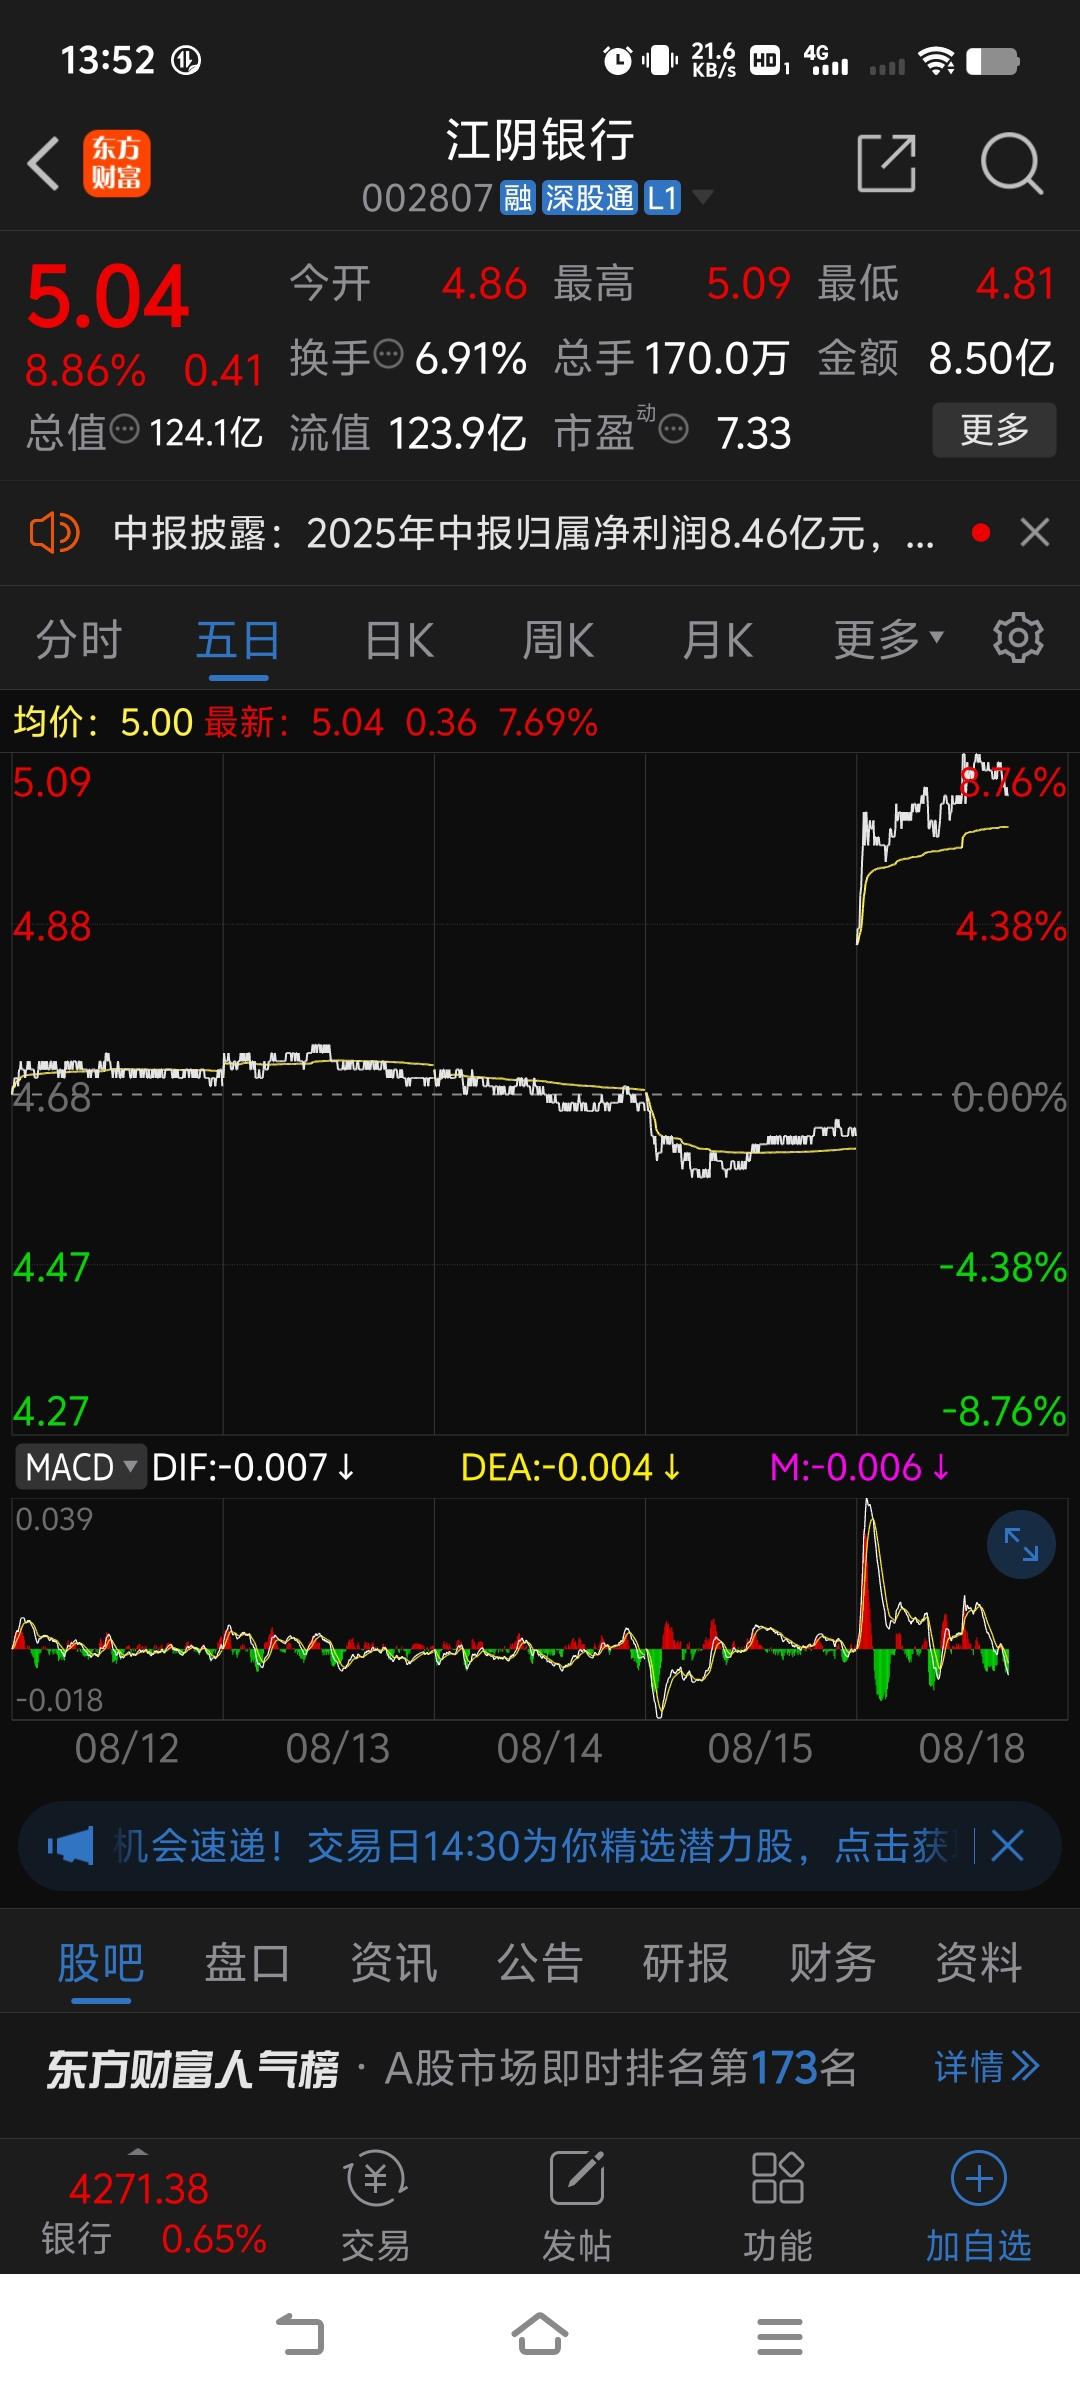Open the 功能 functions icon

pyautogui.click(x=778, y=2207)
